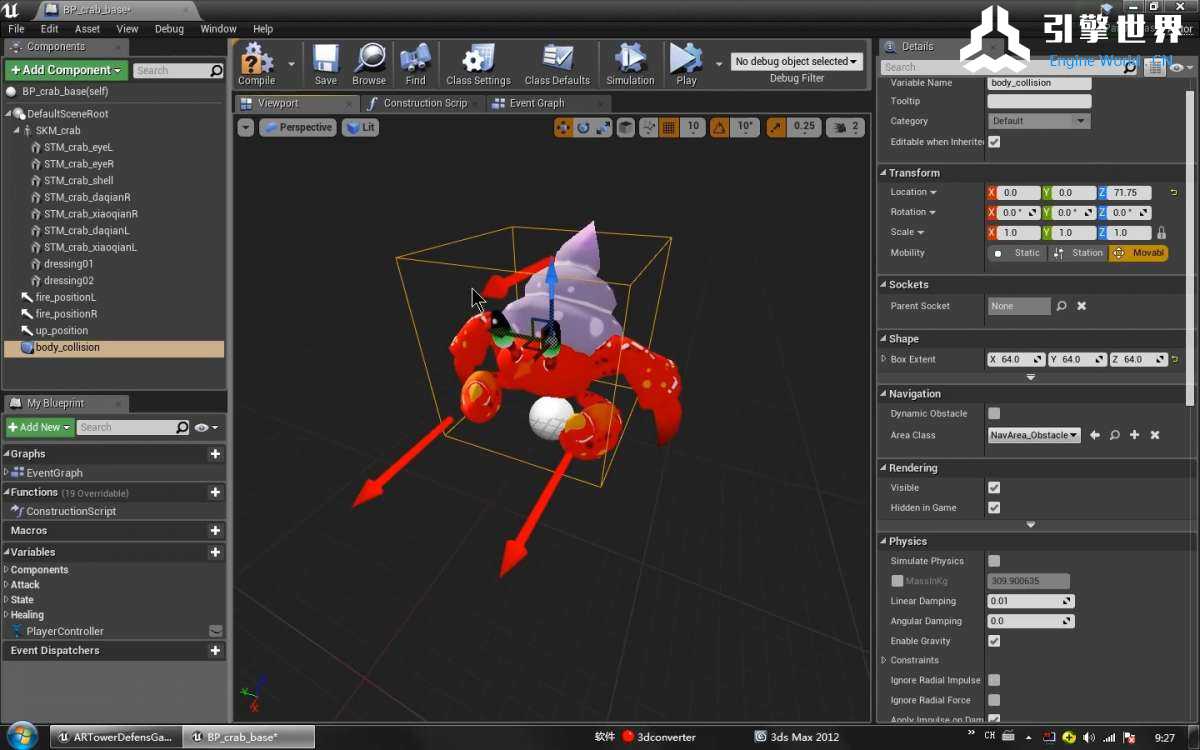Open the camera speed setting showing 2
Screen dimensions: 1200x750
click(x=846, y=127)
